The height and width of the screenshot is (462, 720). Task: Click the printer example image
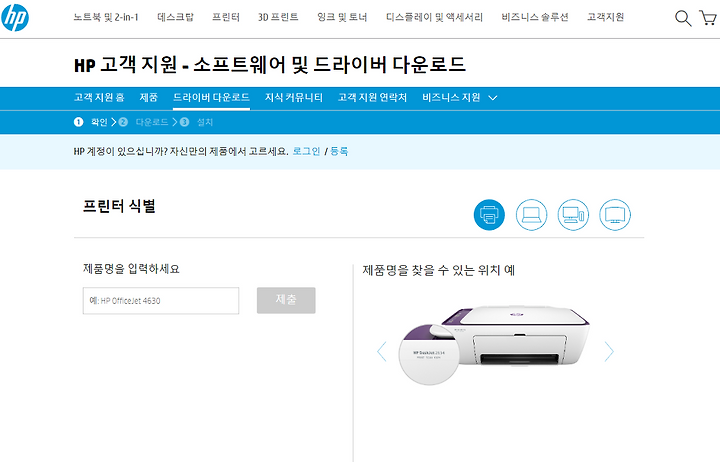494,345
